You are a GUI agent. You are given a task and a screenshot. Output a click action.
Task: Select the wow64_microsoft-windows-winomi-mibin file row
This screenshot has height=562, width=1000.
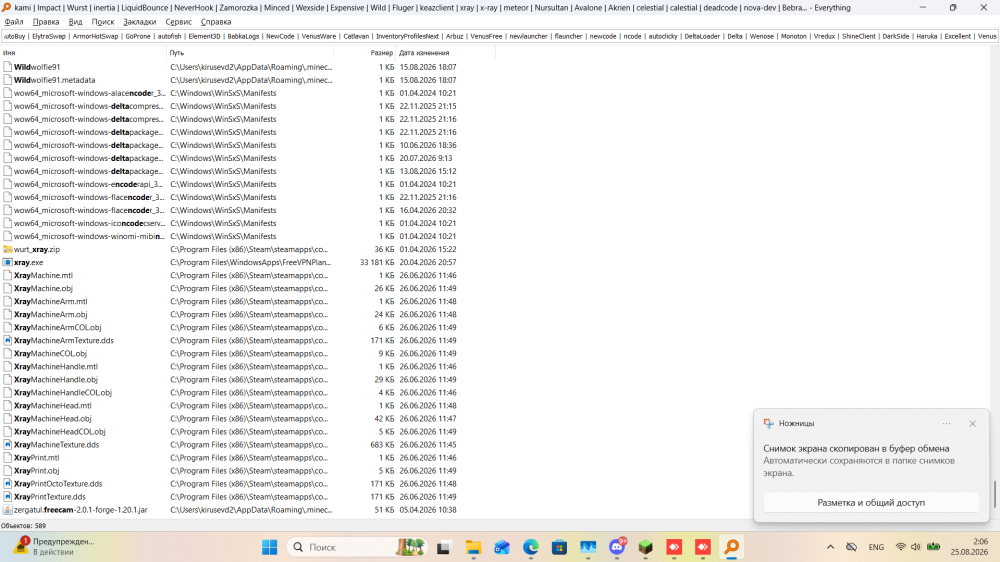(247, 236)
